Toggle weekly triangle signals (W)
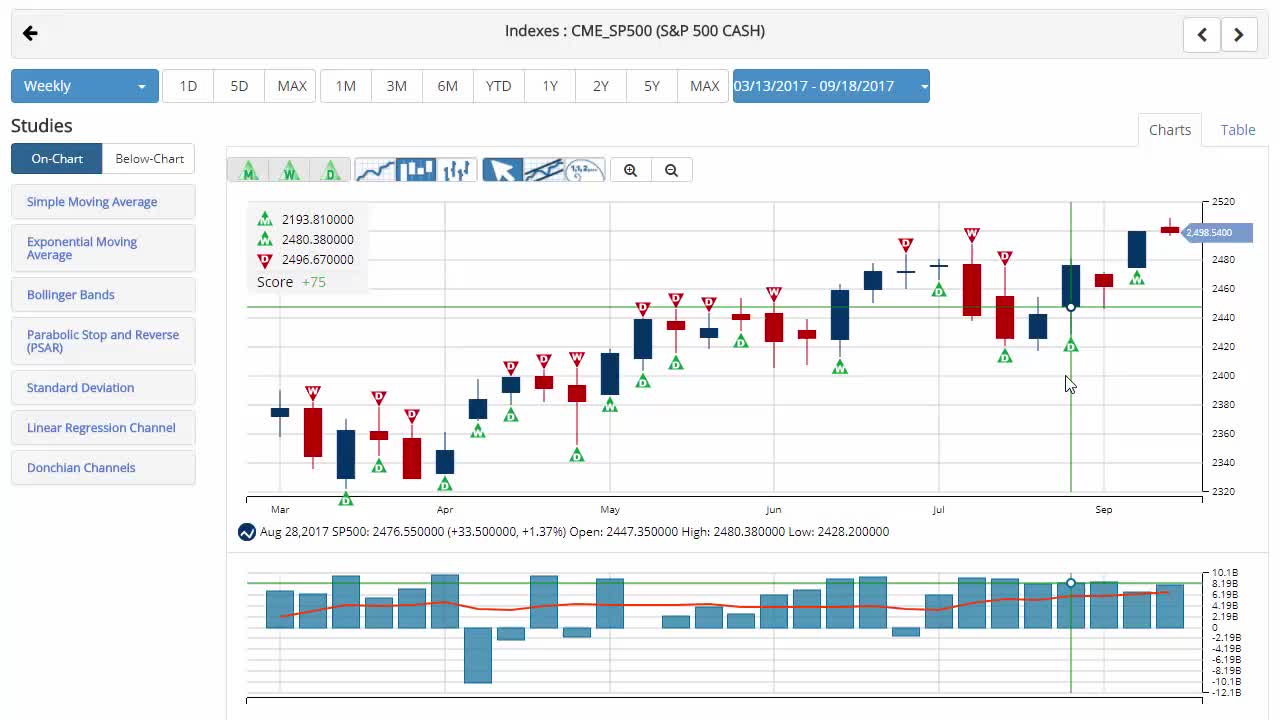This screenshot has height=720, width=1280. pos(290,170)
